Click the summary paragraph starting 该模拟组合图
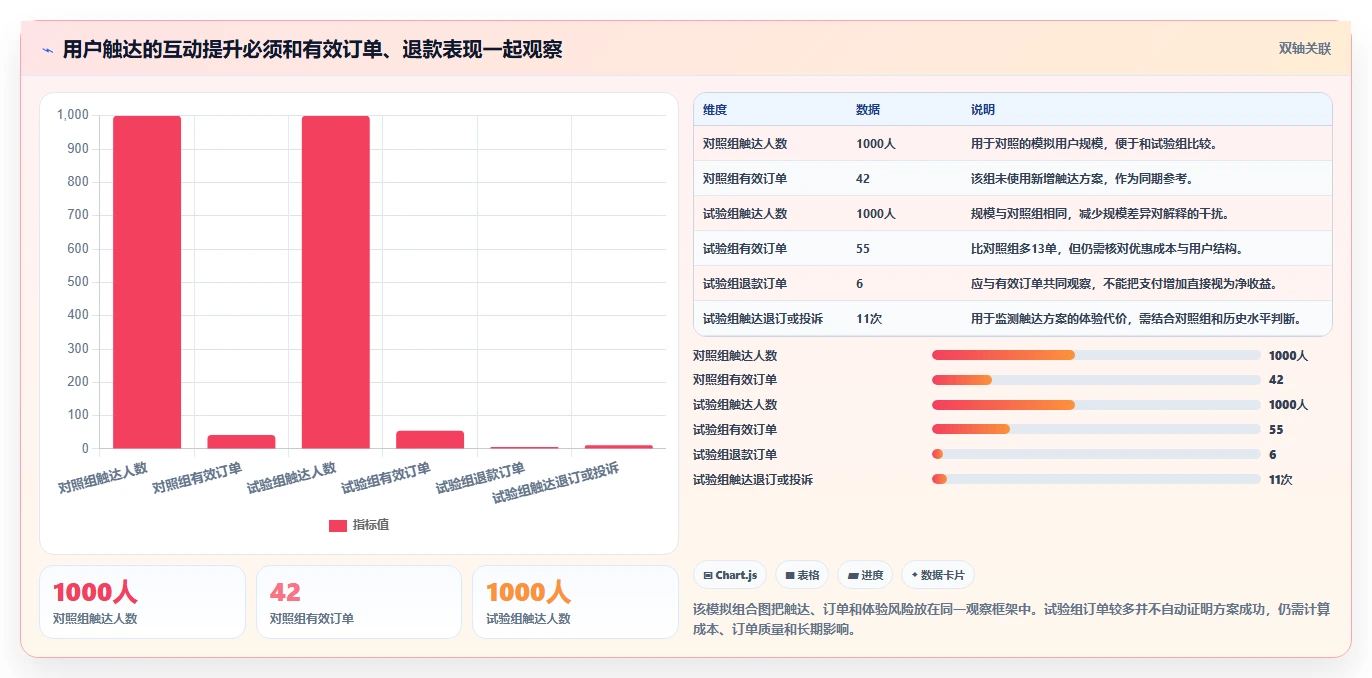Image resolution: width=1372 pixels, height=678 pixels. (x=1012, y=619)
